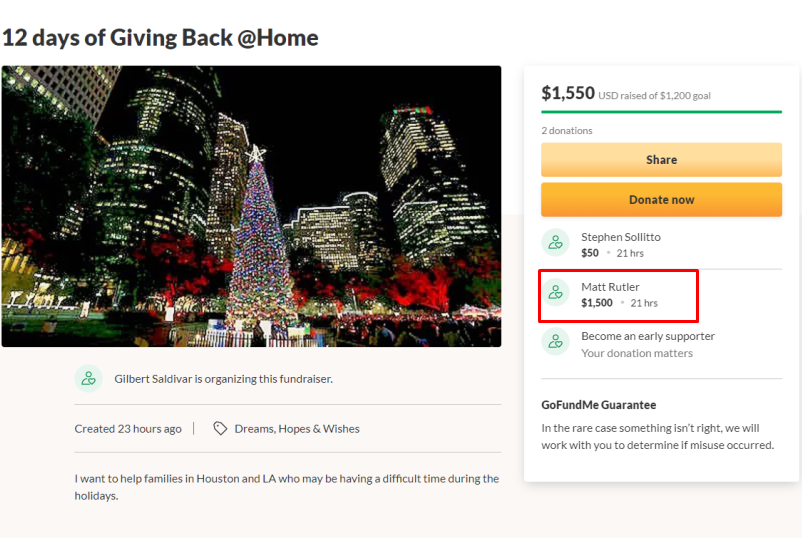The image size is (802, 548).
Task: Click Gilbert Saldivar is organizing this fundraiser text
Action: (224, 379)
